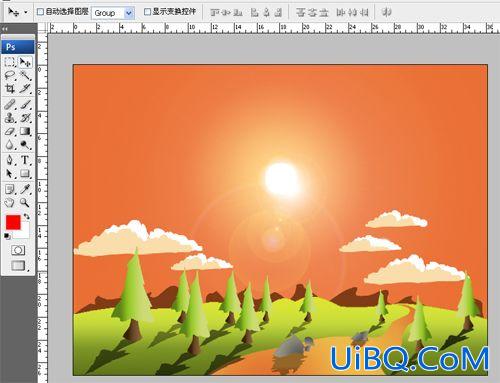This screenshot has width=500, height=383.
Task: Select the Blur tool
Action: coord(10,145)
